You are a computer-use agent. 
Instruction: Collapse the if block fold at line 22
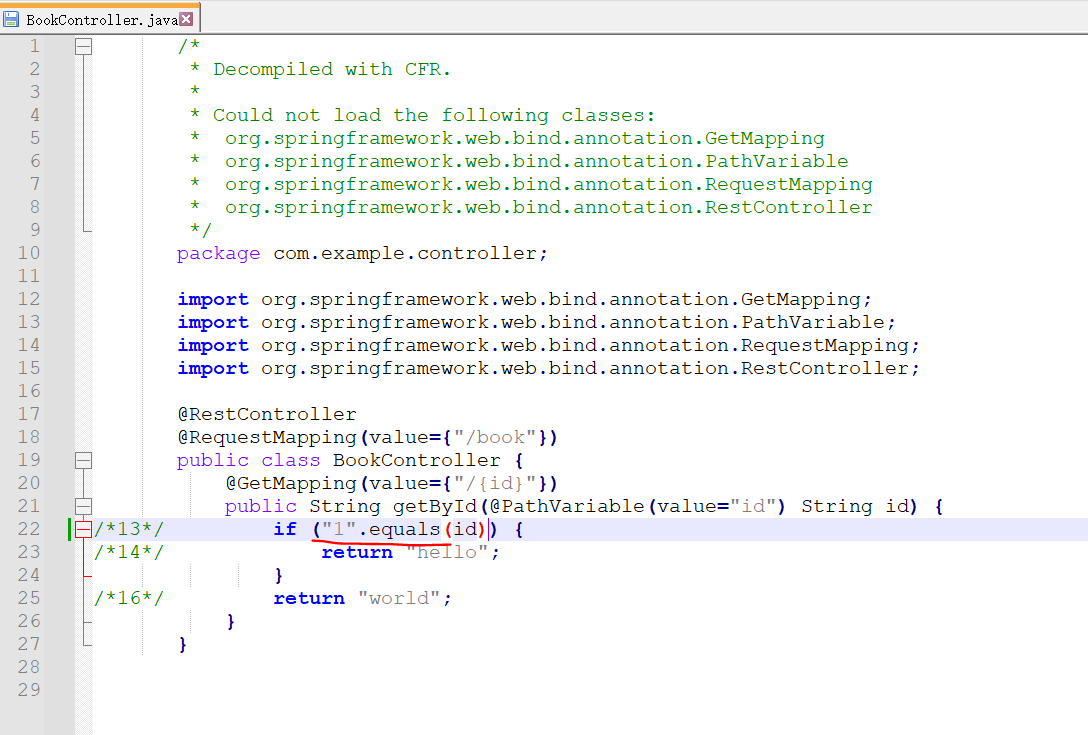click(x=83, y=530)
